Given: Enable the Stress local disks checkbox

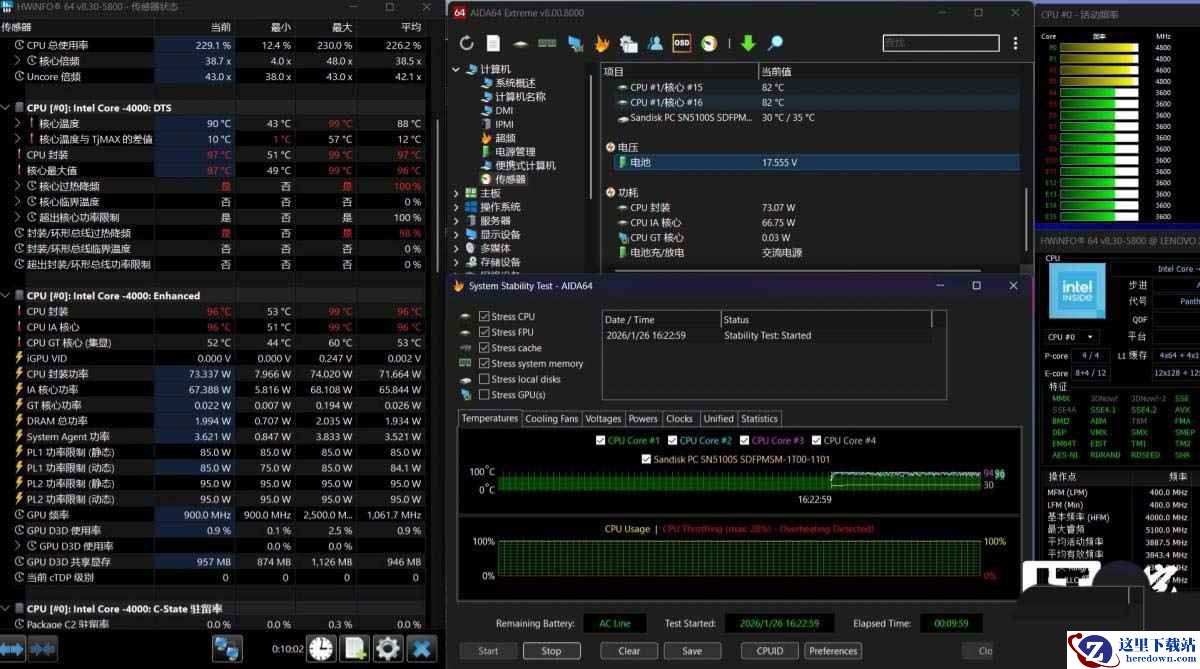Looking at the screenshot, I should [484, 379].
